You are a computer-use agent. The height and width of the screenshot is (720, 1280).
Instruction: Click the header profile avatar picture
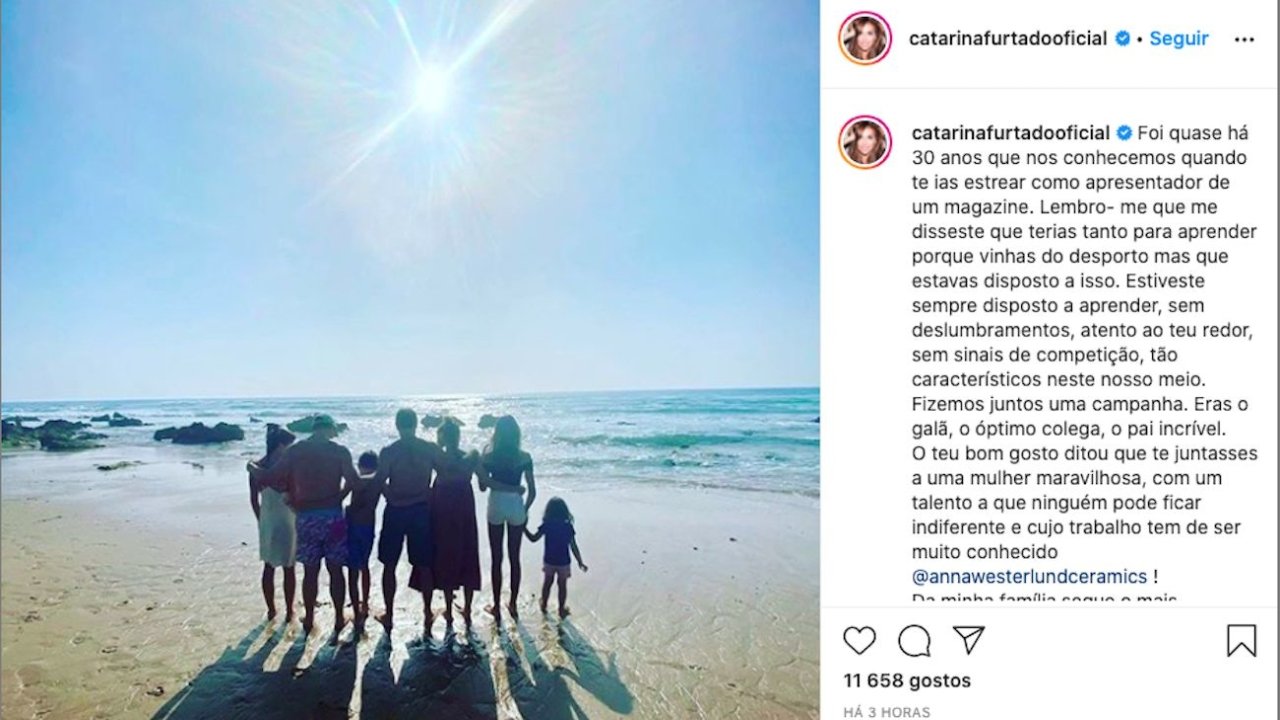pos(865,39)
